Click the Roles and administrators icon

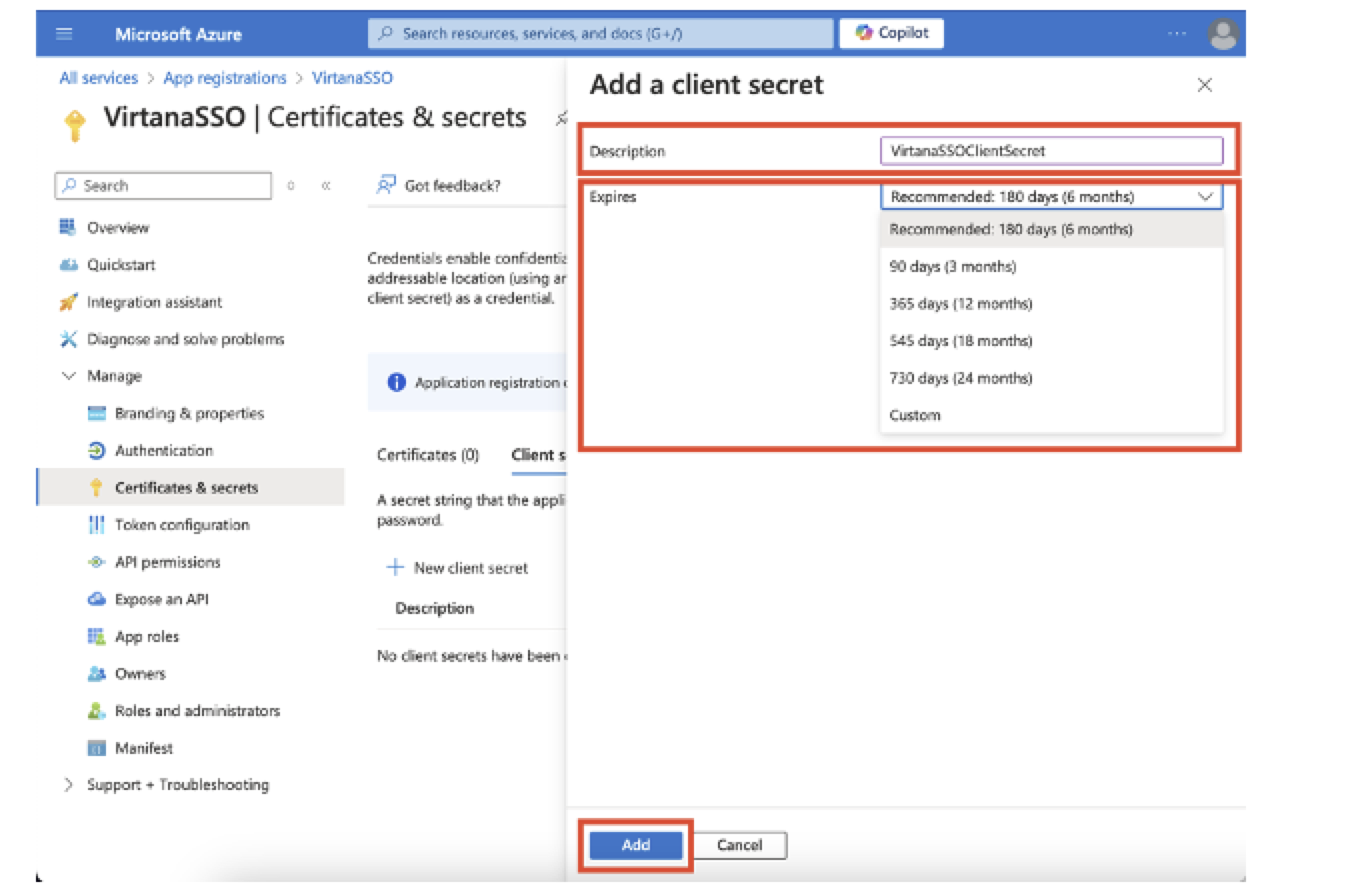pos(97,711)
